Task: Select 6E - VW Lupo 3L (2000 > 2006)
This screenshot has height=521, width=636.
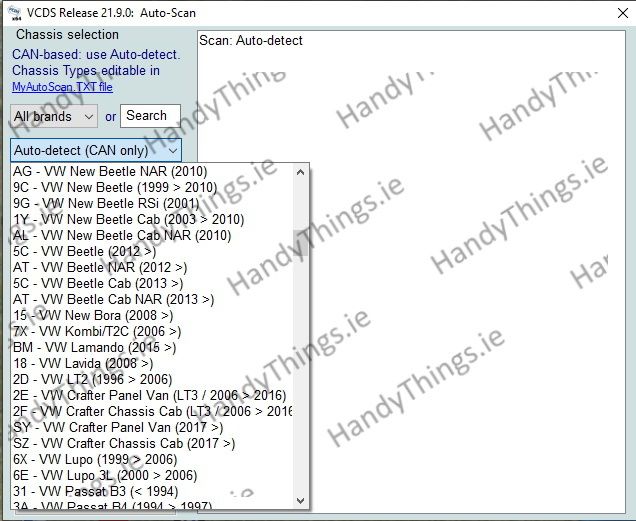Action: pos(152,475)
